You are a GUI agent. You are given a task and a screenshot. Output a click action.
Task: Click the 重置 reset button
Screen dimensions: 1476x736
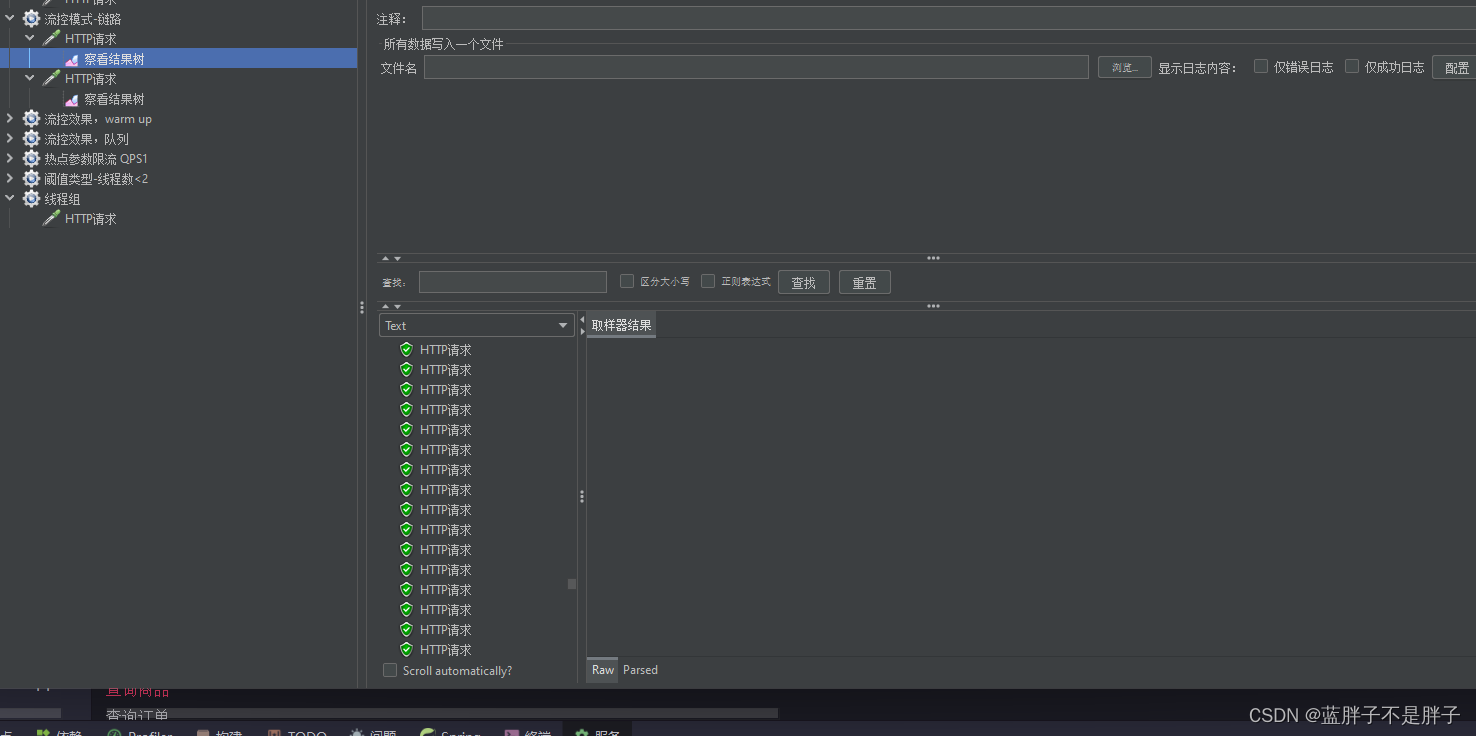click(865, 282)
